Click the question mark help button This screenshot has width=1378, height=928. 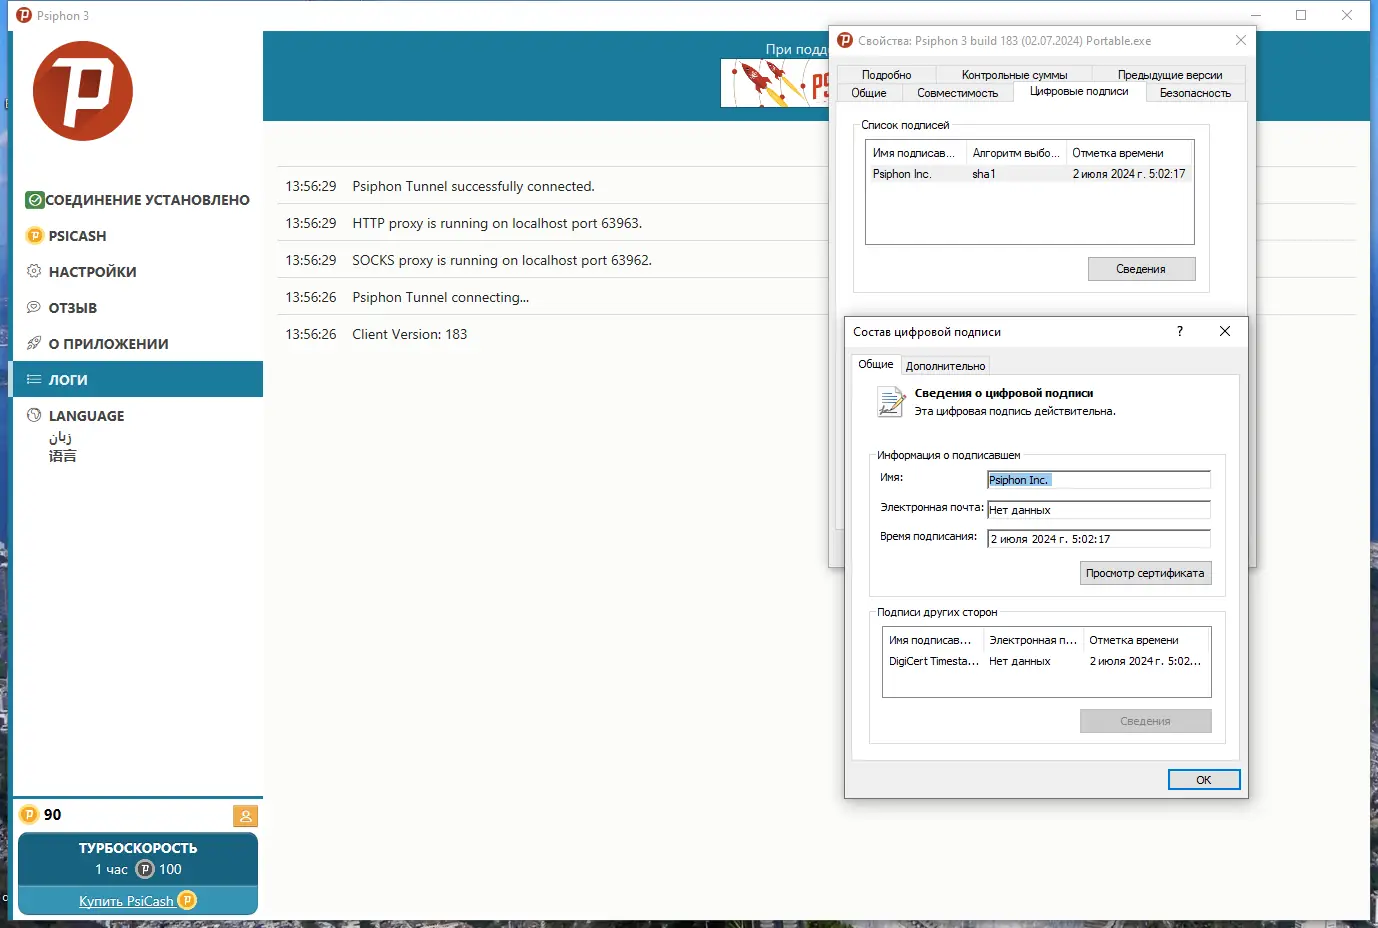1180,331
